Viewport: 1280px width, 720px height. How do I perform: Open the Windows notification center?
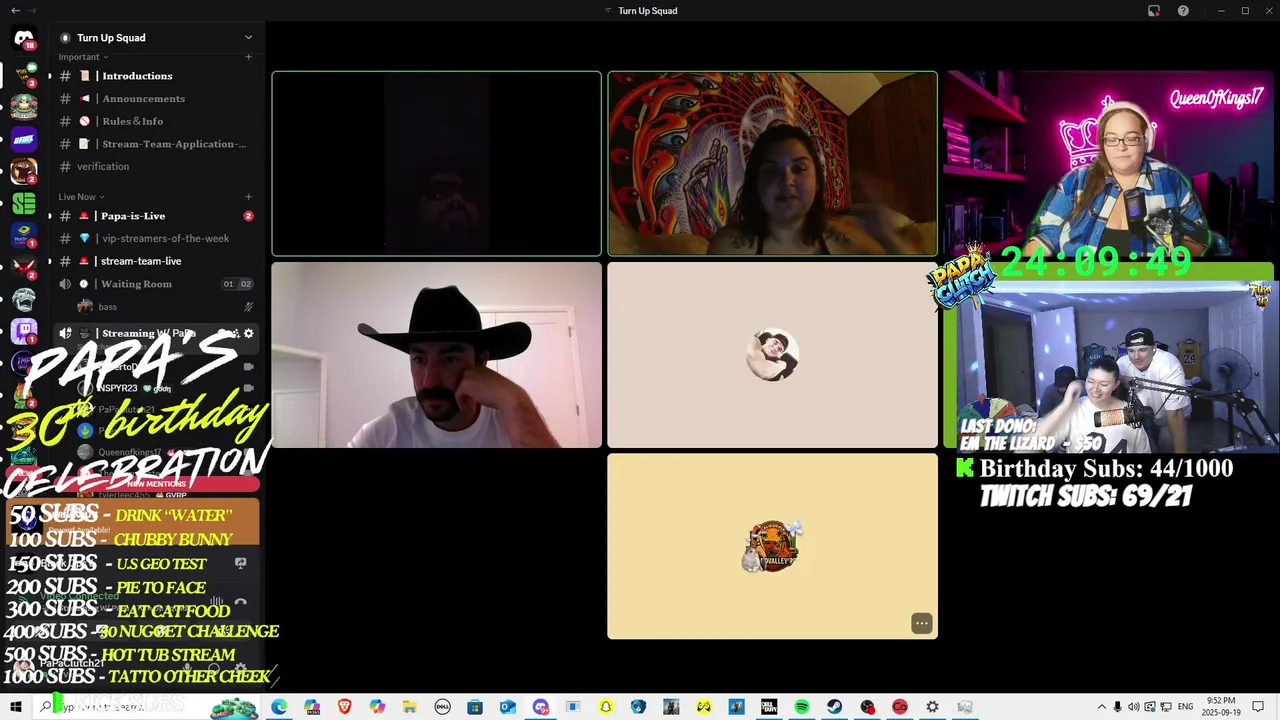pyautogui.click(x=1258, y=707)
